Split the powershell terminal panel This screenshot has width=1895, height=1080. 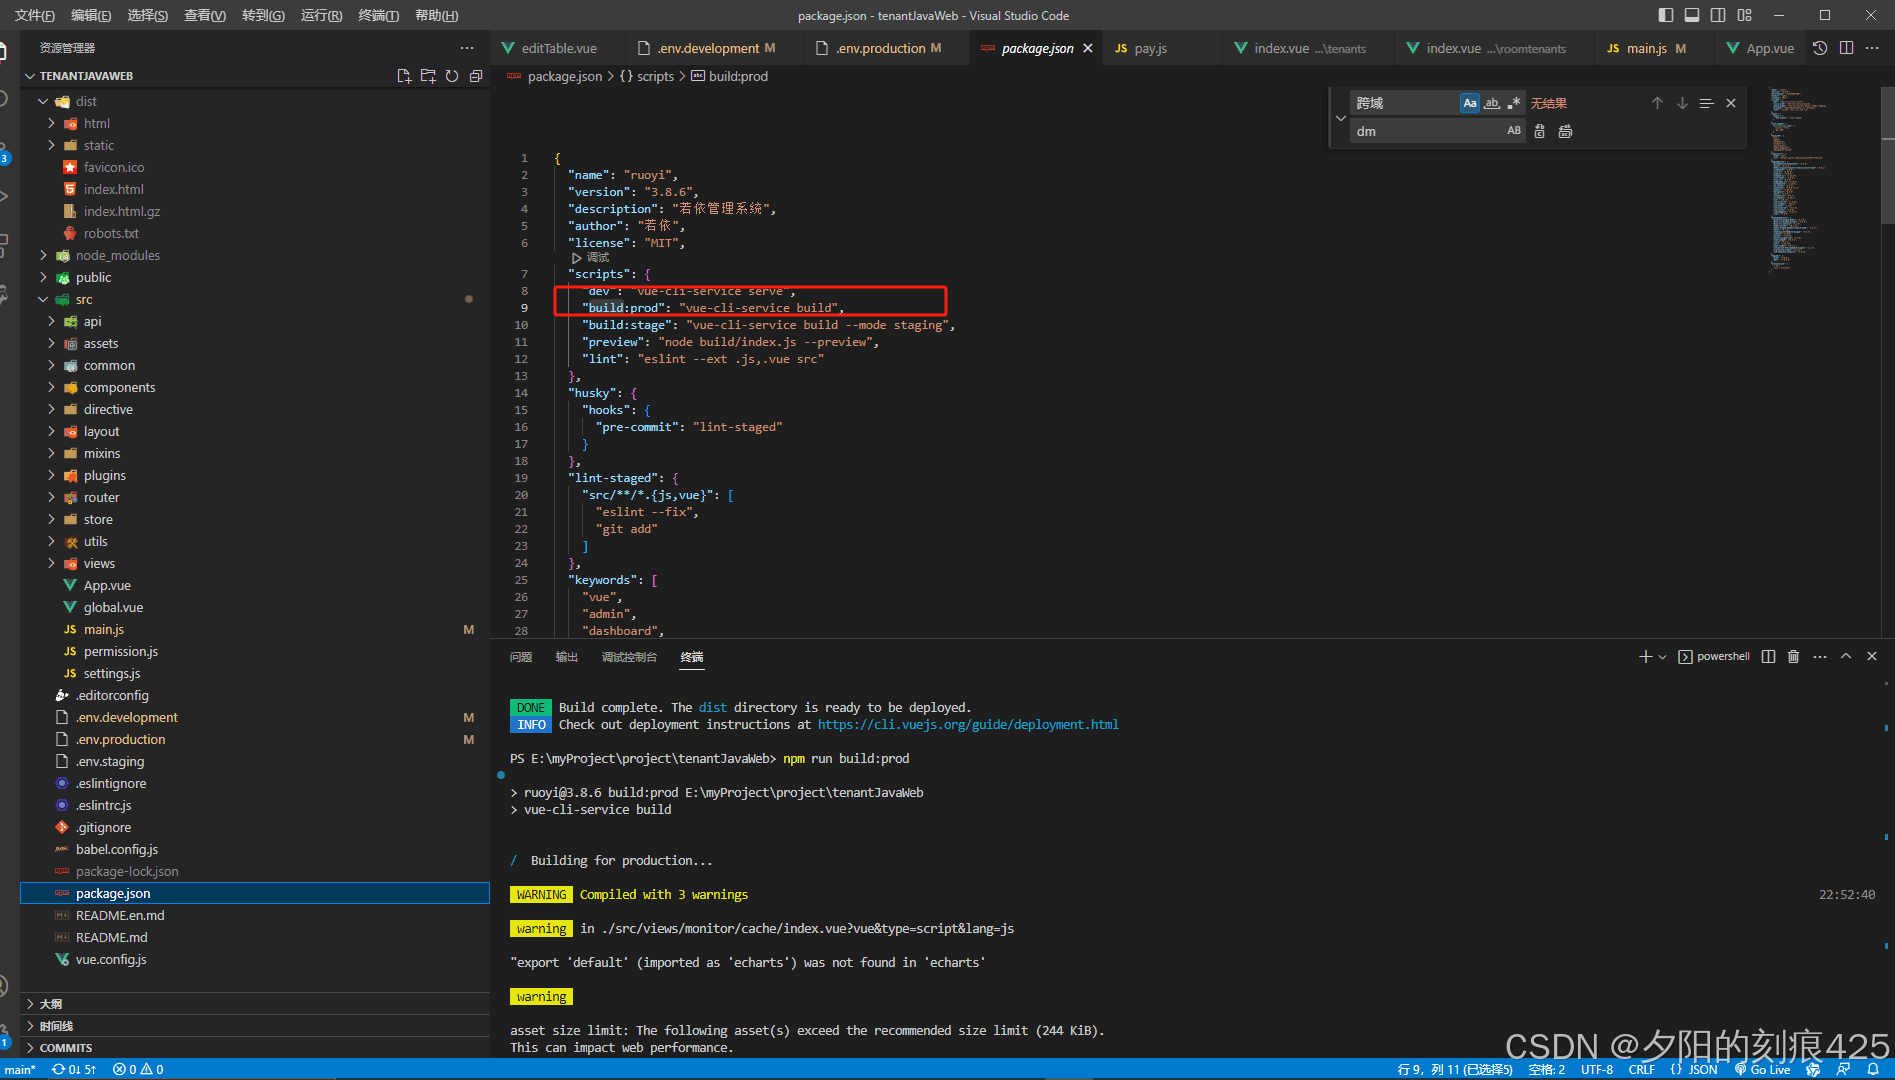tap(1768, 656)
